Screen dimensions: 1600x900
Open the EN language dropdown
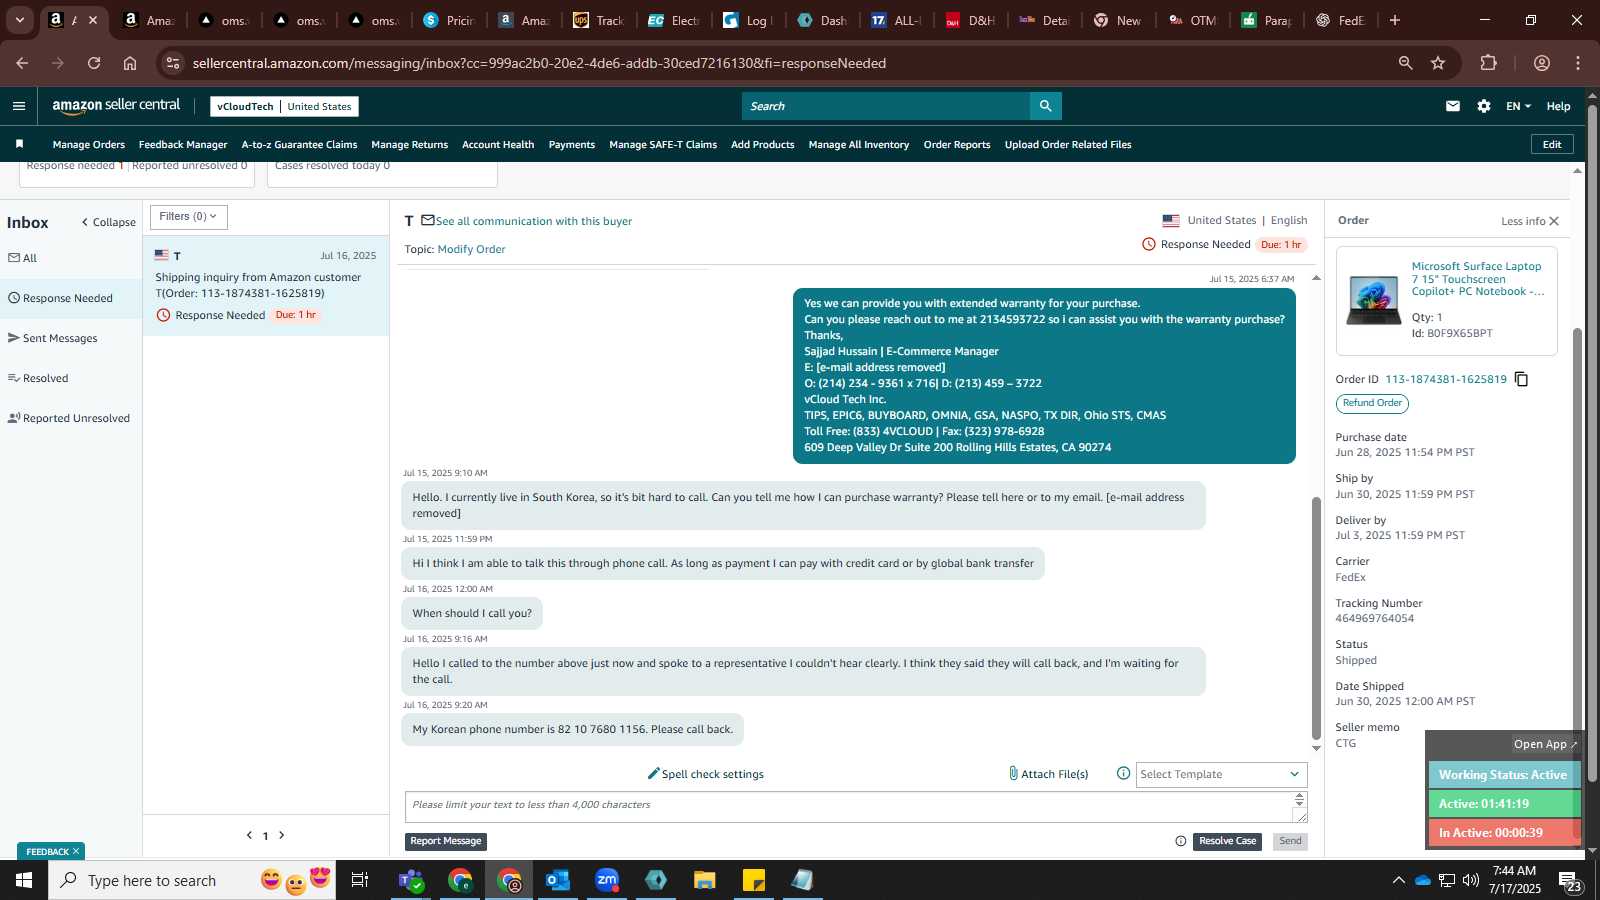point(1518,106)
